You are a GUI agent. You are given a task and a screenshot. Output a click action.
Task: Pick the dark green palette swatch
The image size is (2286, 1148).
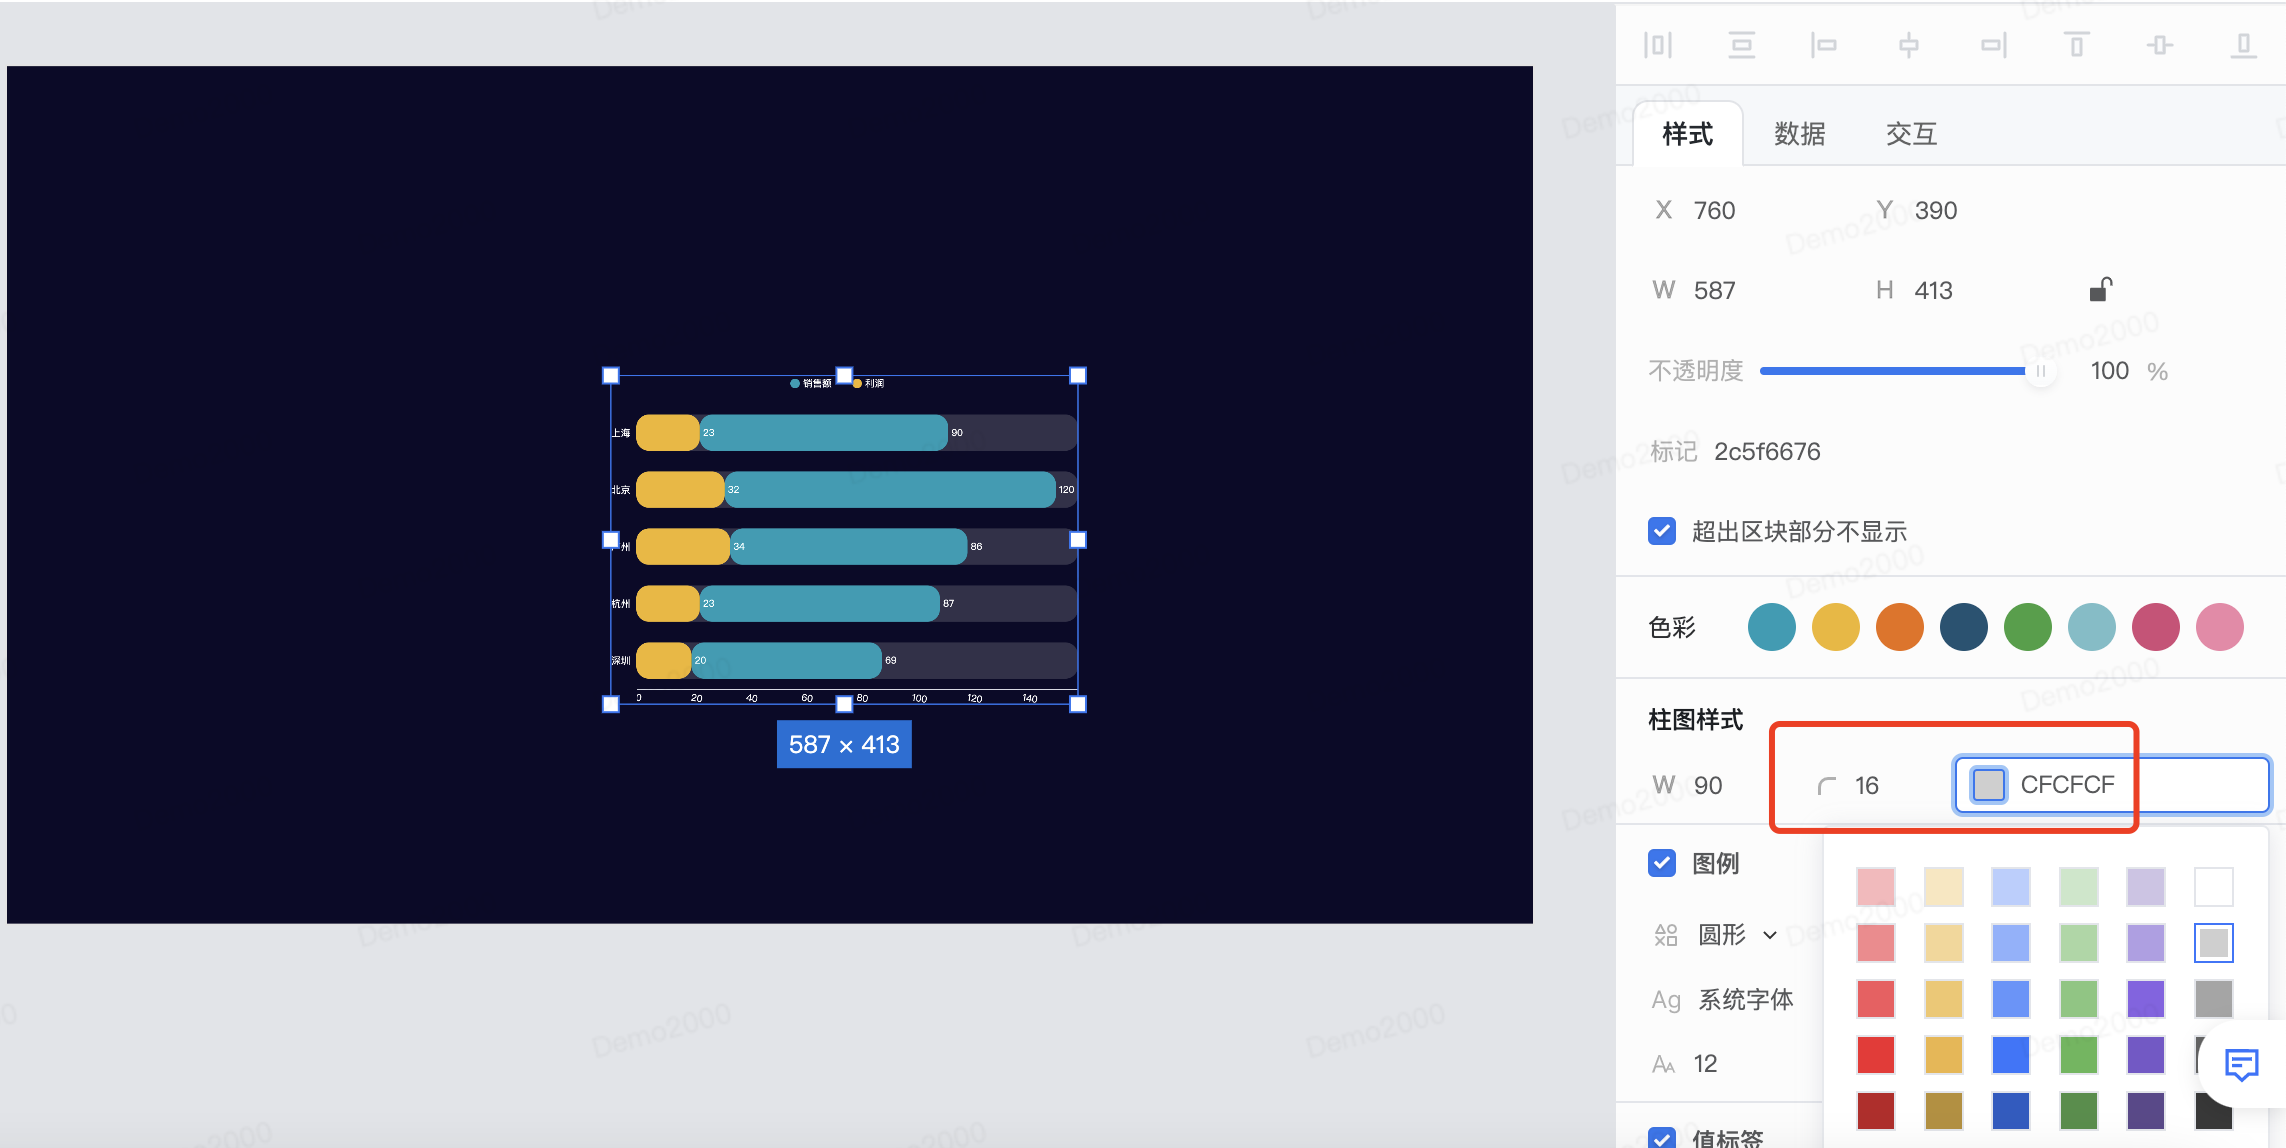tap(2079, 1111)
